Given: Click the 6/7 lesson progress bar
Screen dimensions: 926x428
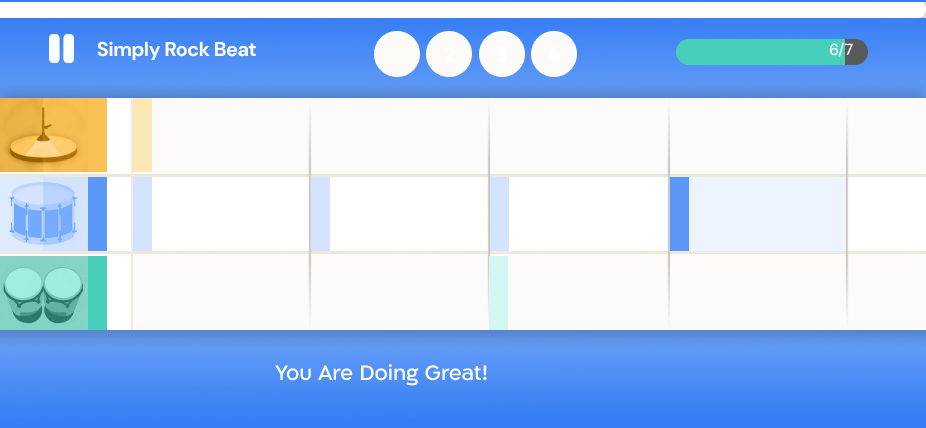Looking at the screenshot, I should point(772,52).
